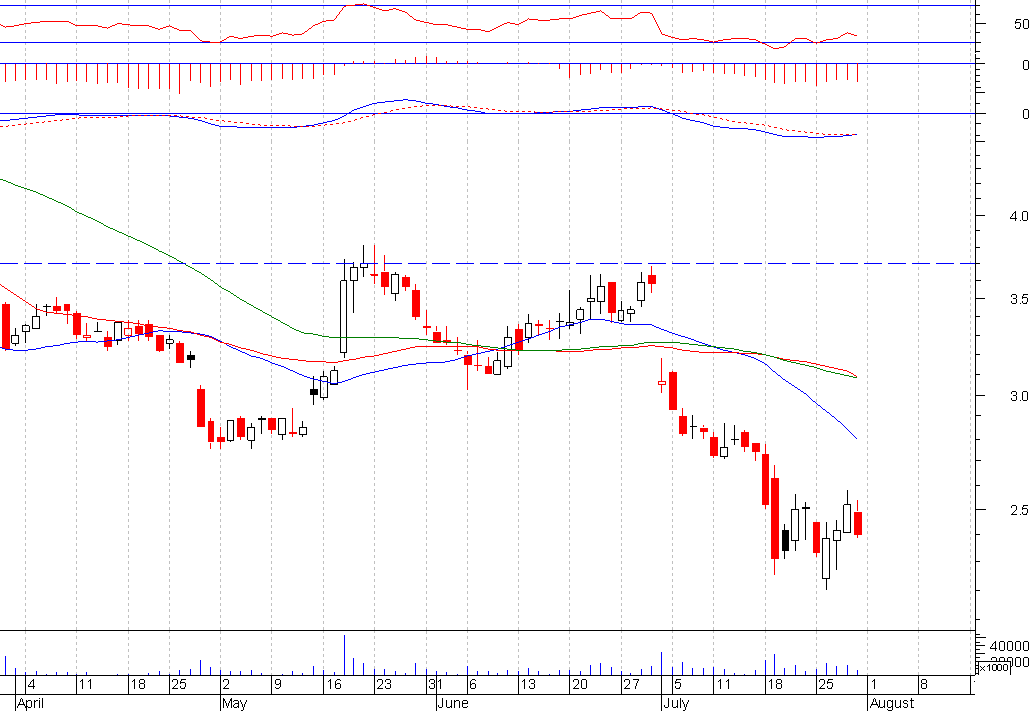Click the "40000" volume axis label
The image size is (1033, 711).
tap(1009, 646)
